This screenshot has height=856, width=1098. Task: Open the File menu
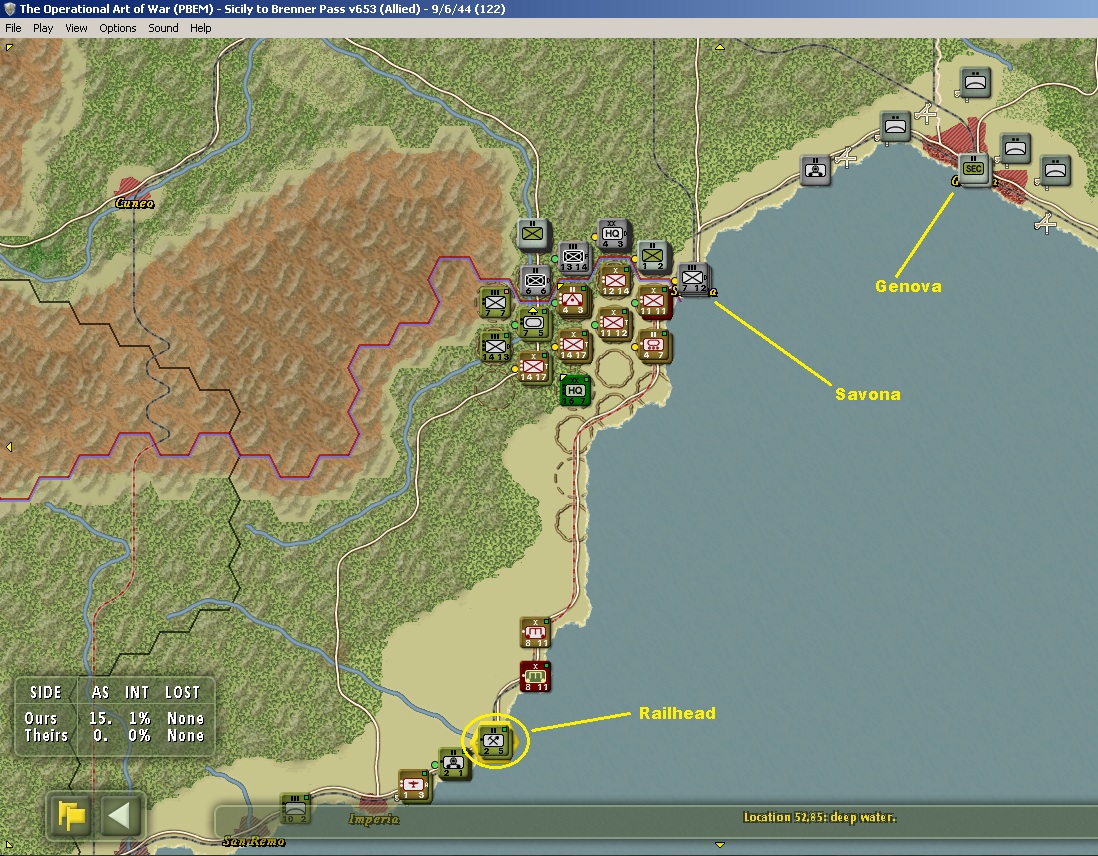[13, 28]
